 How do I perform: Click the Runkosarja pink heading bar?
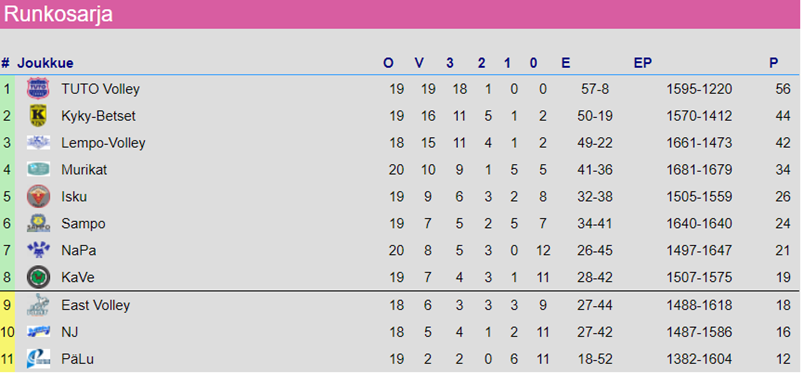(402, 14)
